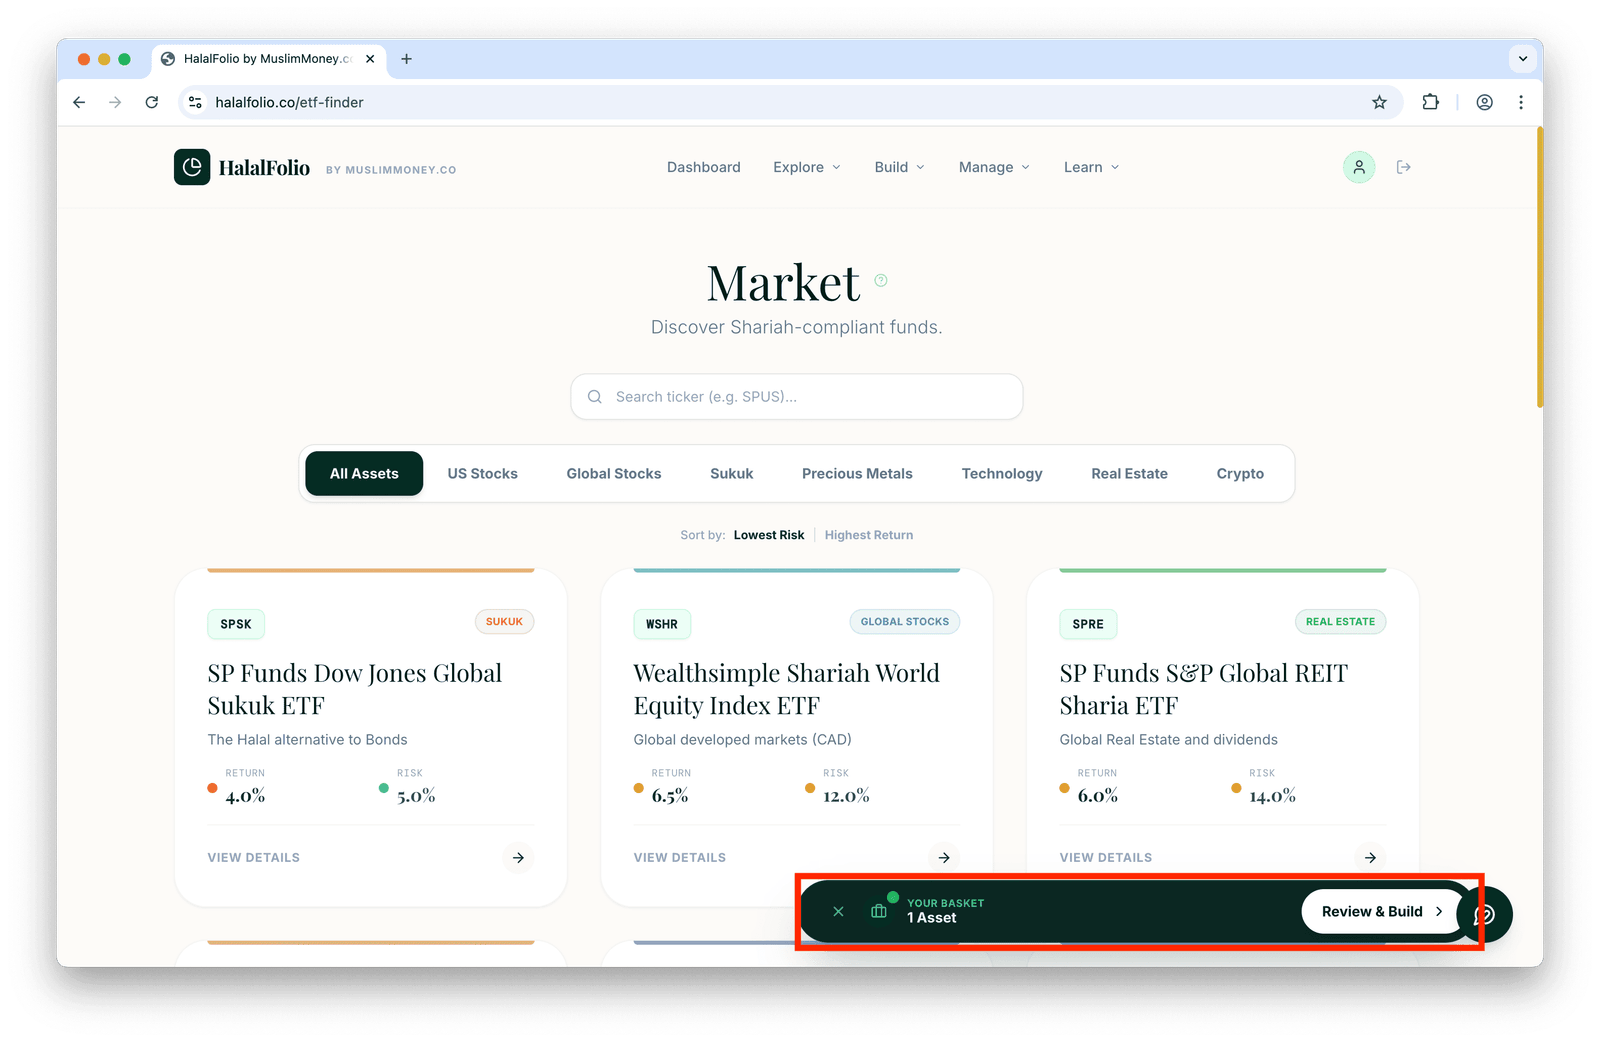Image resolution: width=1600 pixels, height=1042 pixels.
Task: Click the BY MUSLIMMONEY.CO text
Action: pyautogui.click(x=391, y=170)
